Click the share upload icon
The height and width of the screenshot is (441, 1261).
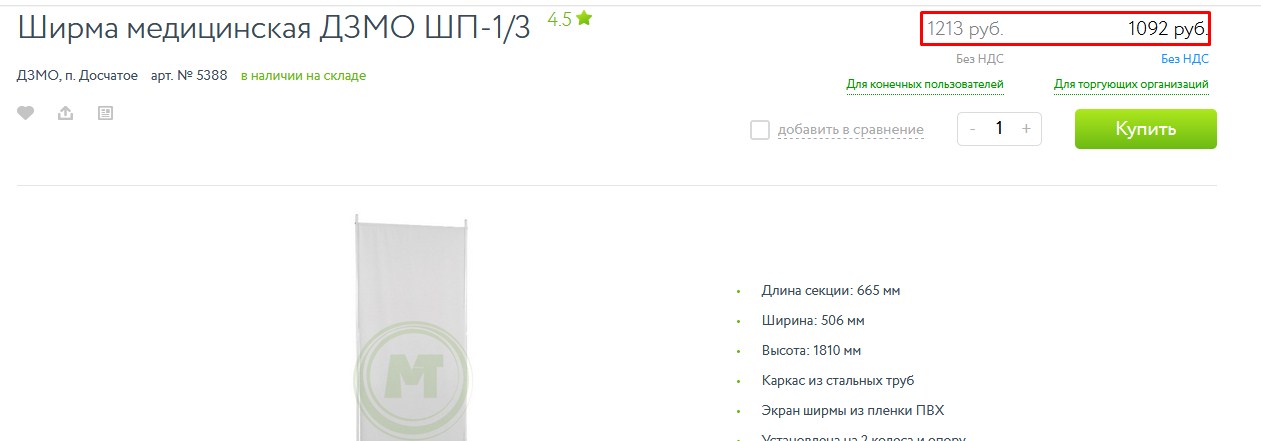pyautogui.click(x=65, y=114)
